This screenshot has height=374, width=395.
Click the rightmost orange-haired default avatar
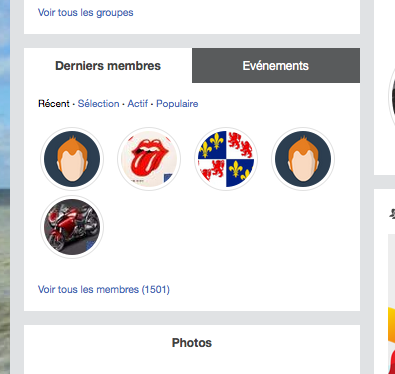[303, 159]
